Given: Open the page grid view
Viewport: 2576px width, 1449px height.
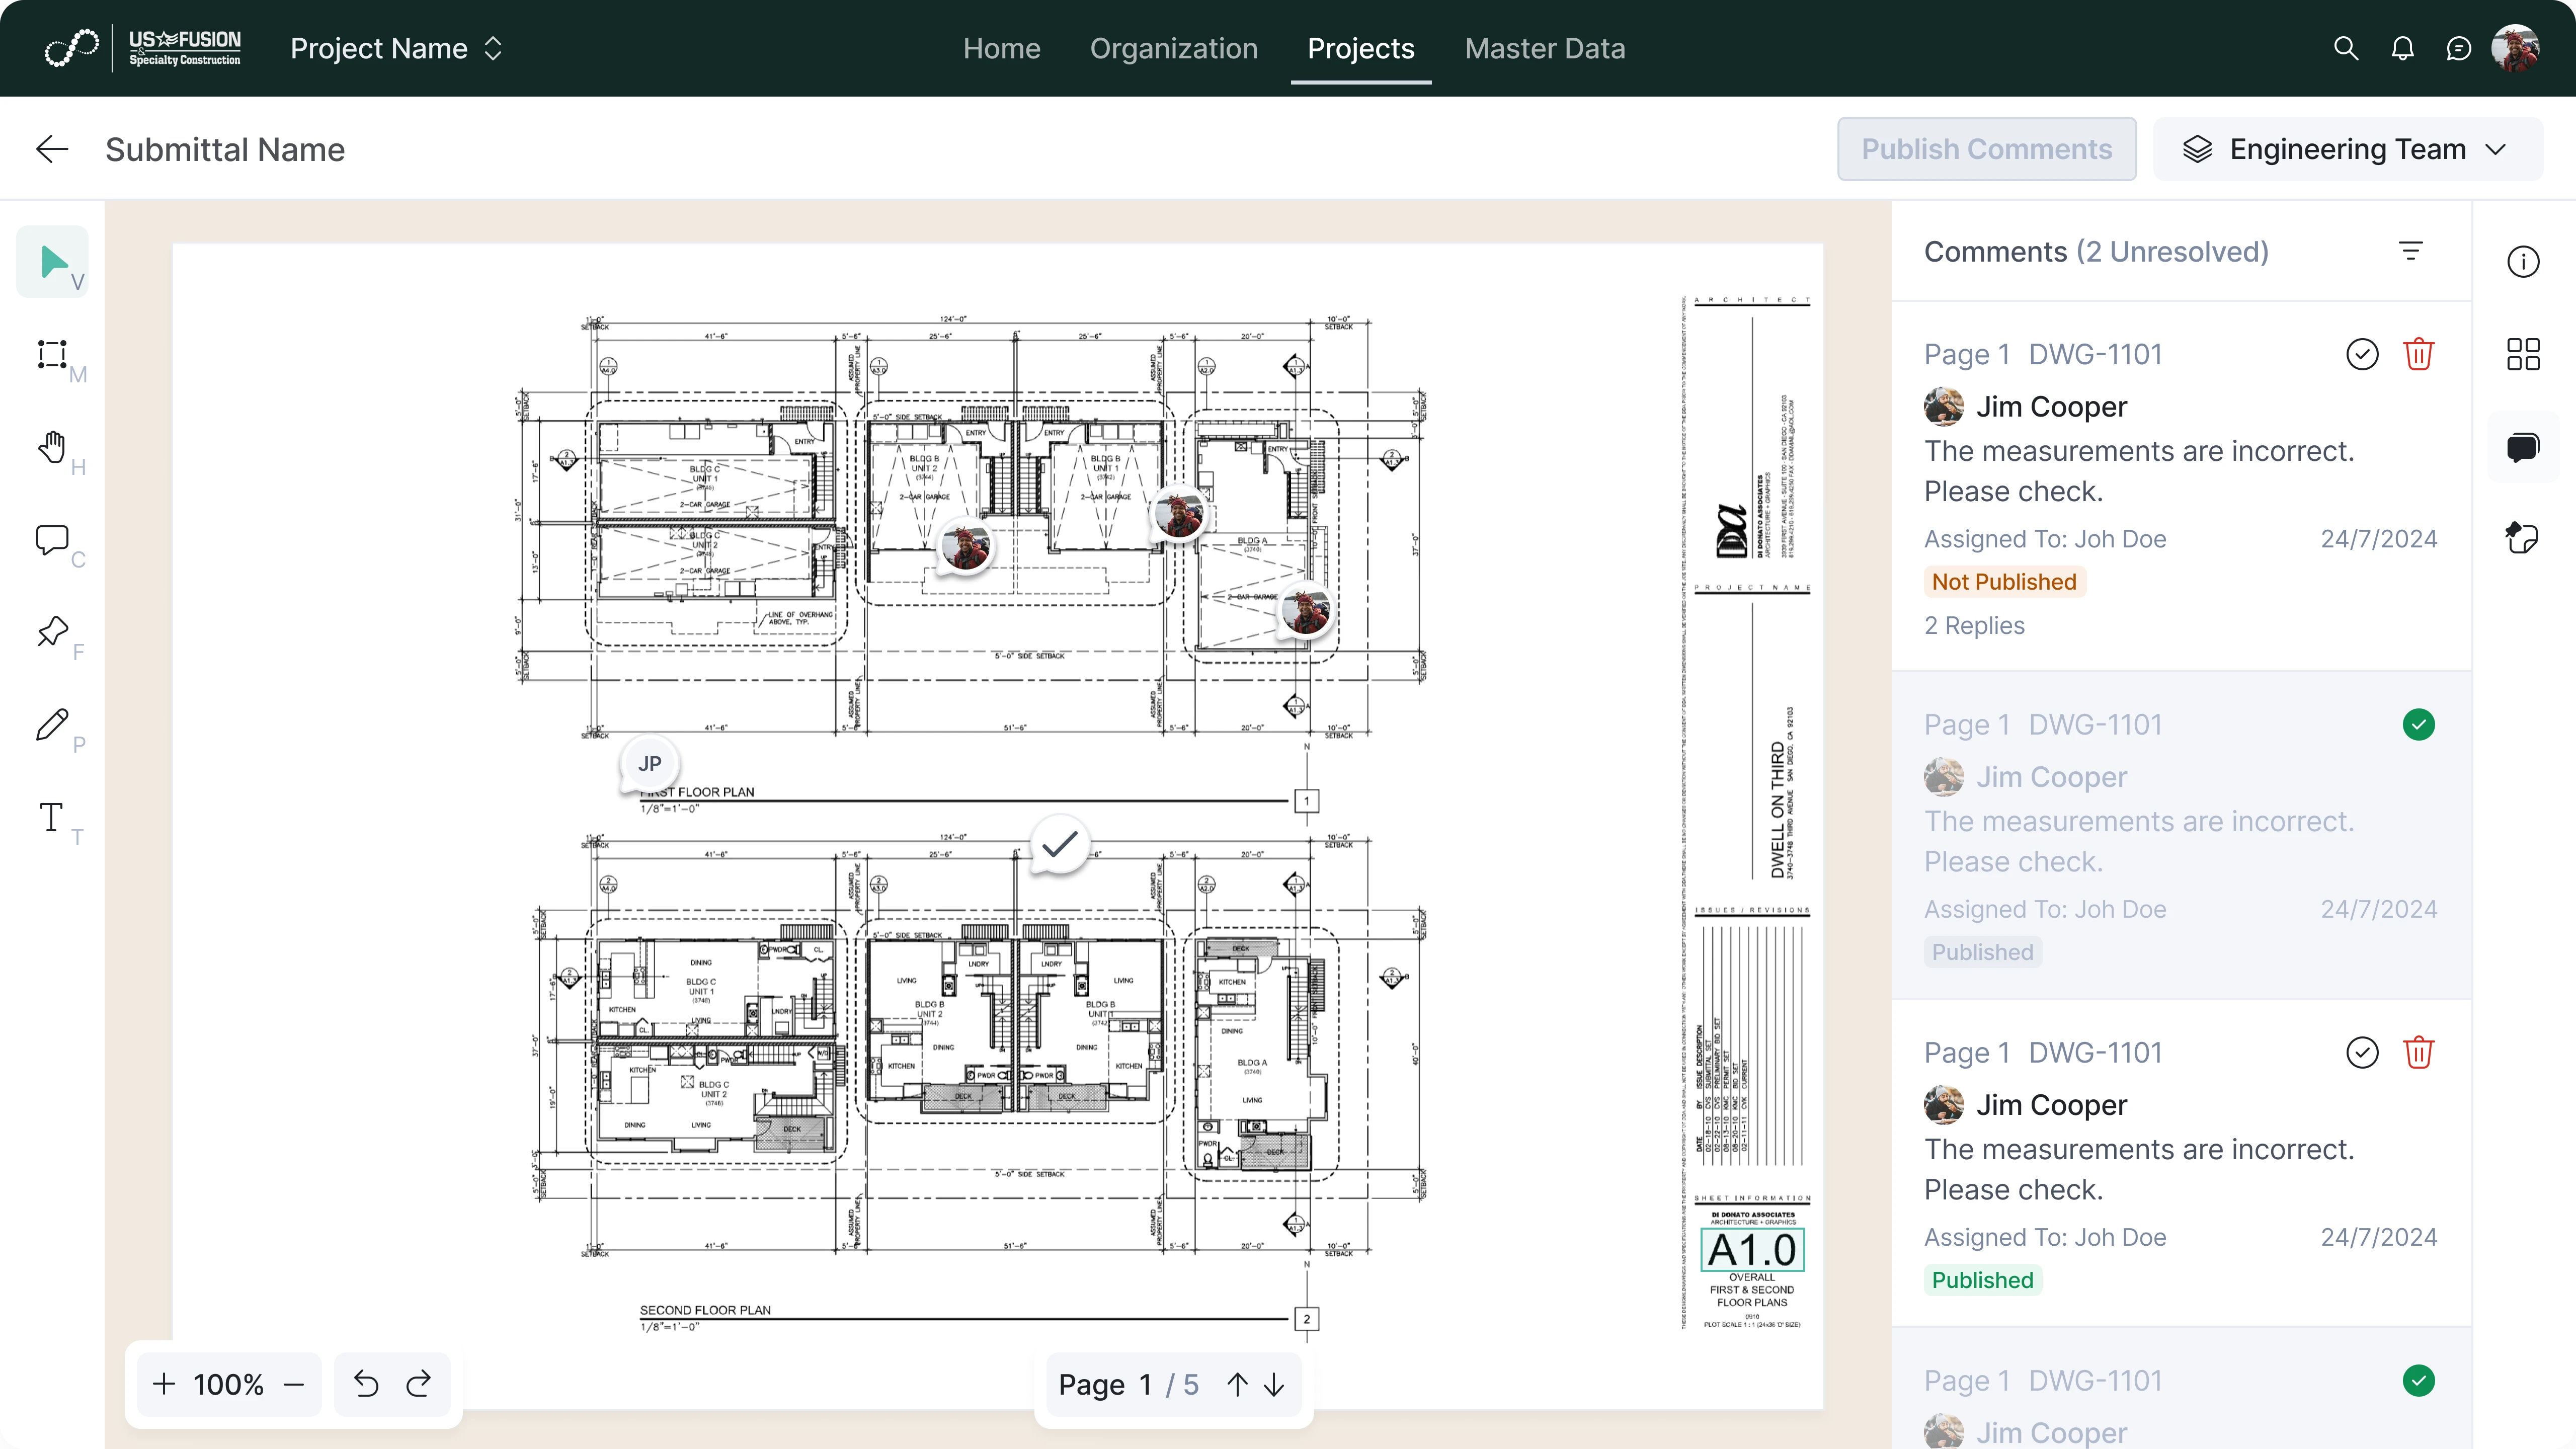Looking at the screenshot, I should (x=2524, y=353).
